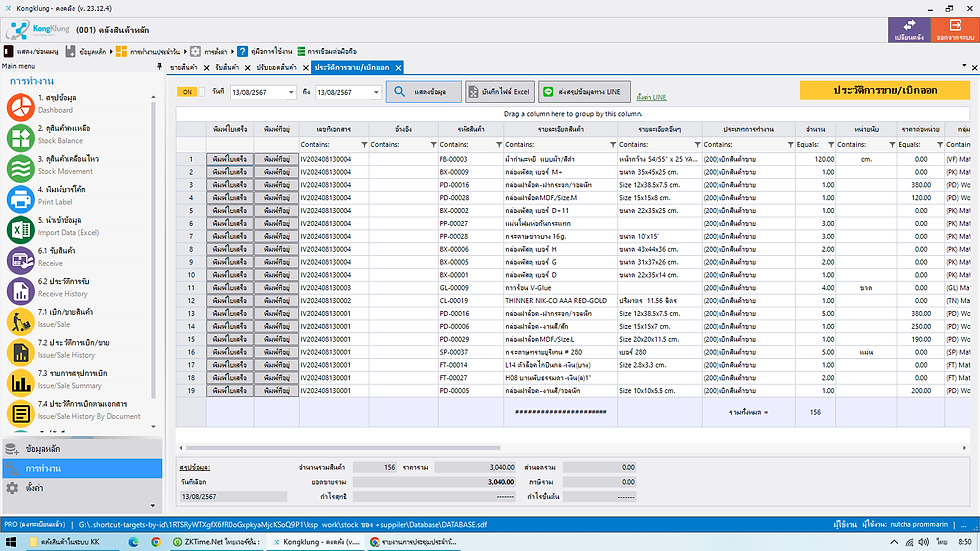
Task: Click the search แสดงข้อมูล button
Action: pos(424,92)
